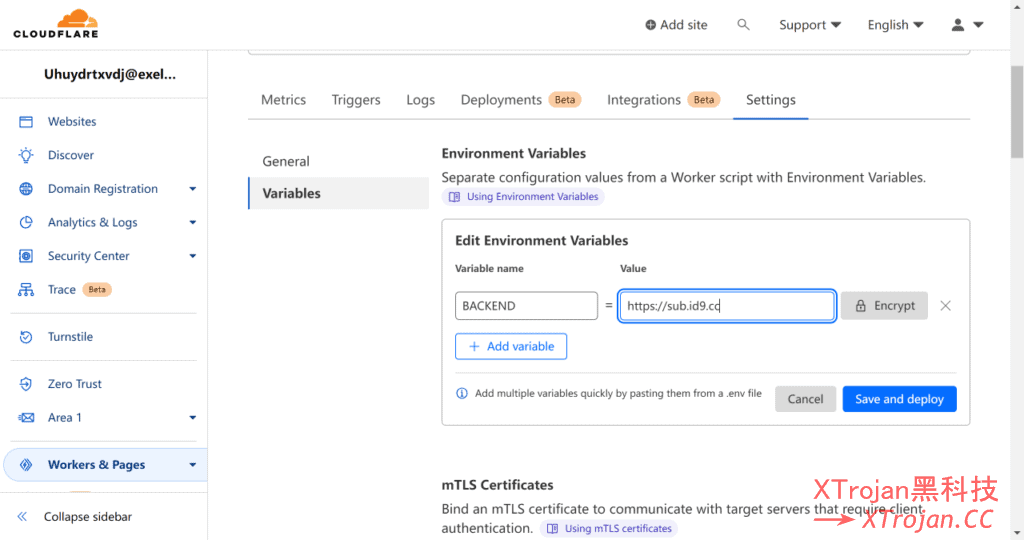Click the Cloudflare logo
Viewport: 1024px width, 540px height.
56,24
